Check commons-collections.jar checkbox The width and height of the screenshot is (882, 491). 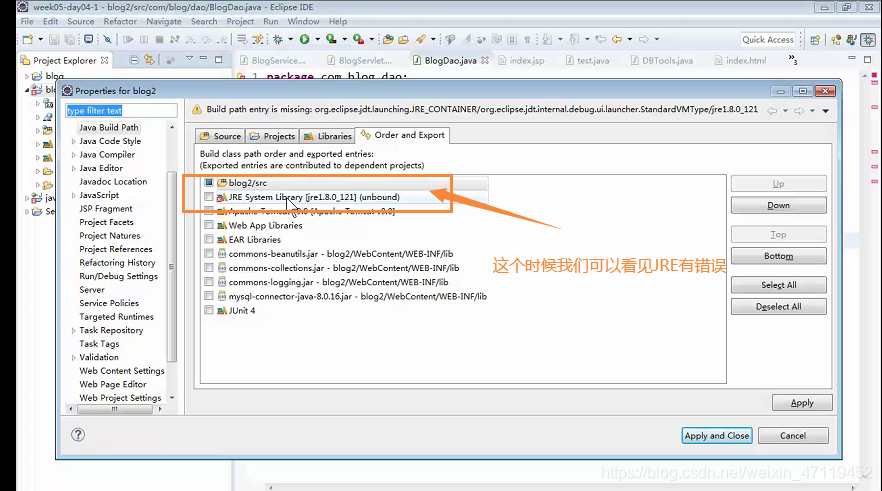(x=209, y=268)
